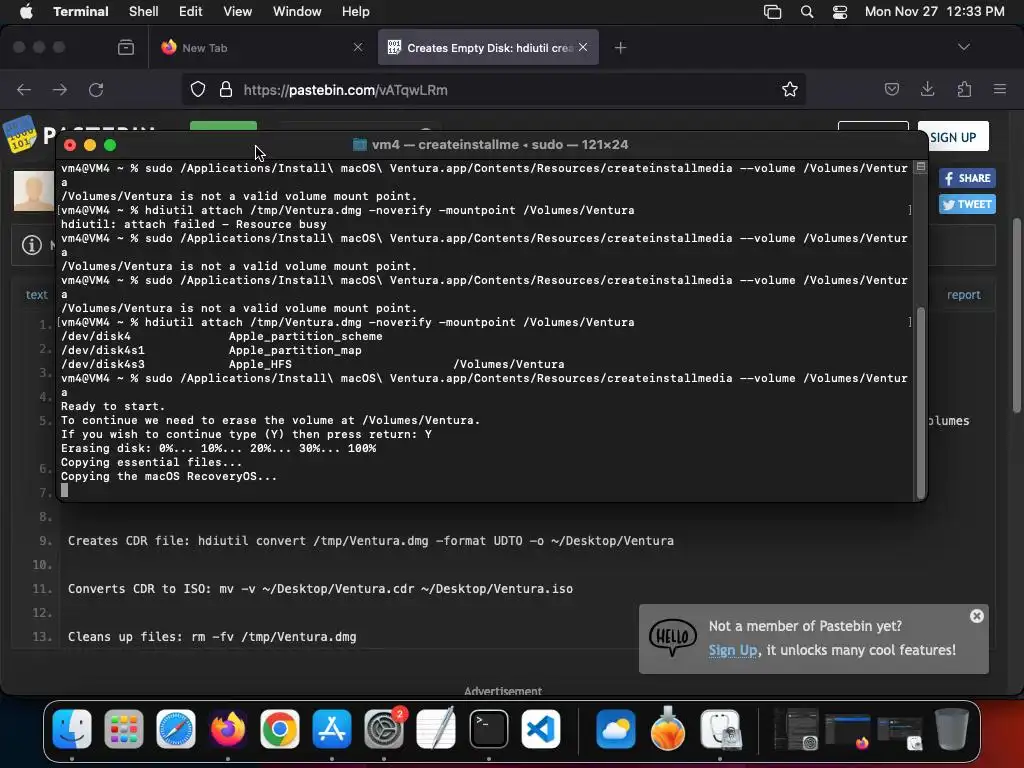Image resolution: width=1024 pixels, height=768 pixels.
Task: Click the Firefox page vertical scrollbar
Action: [1016, 313]
